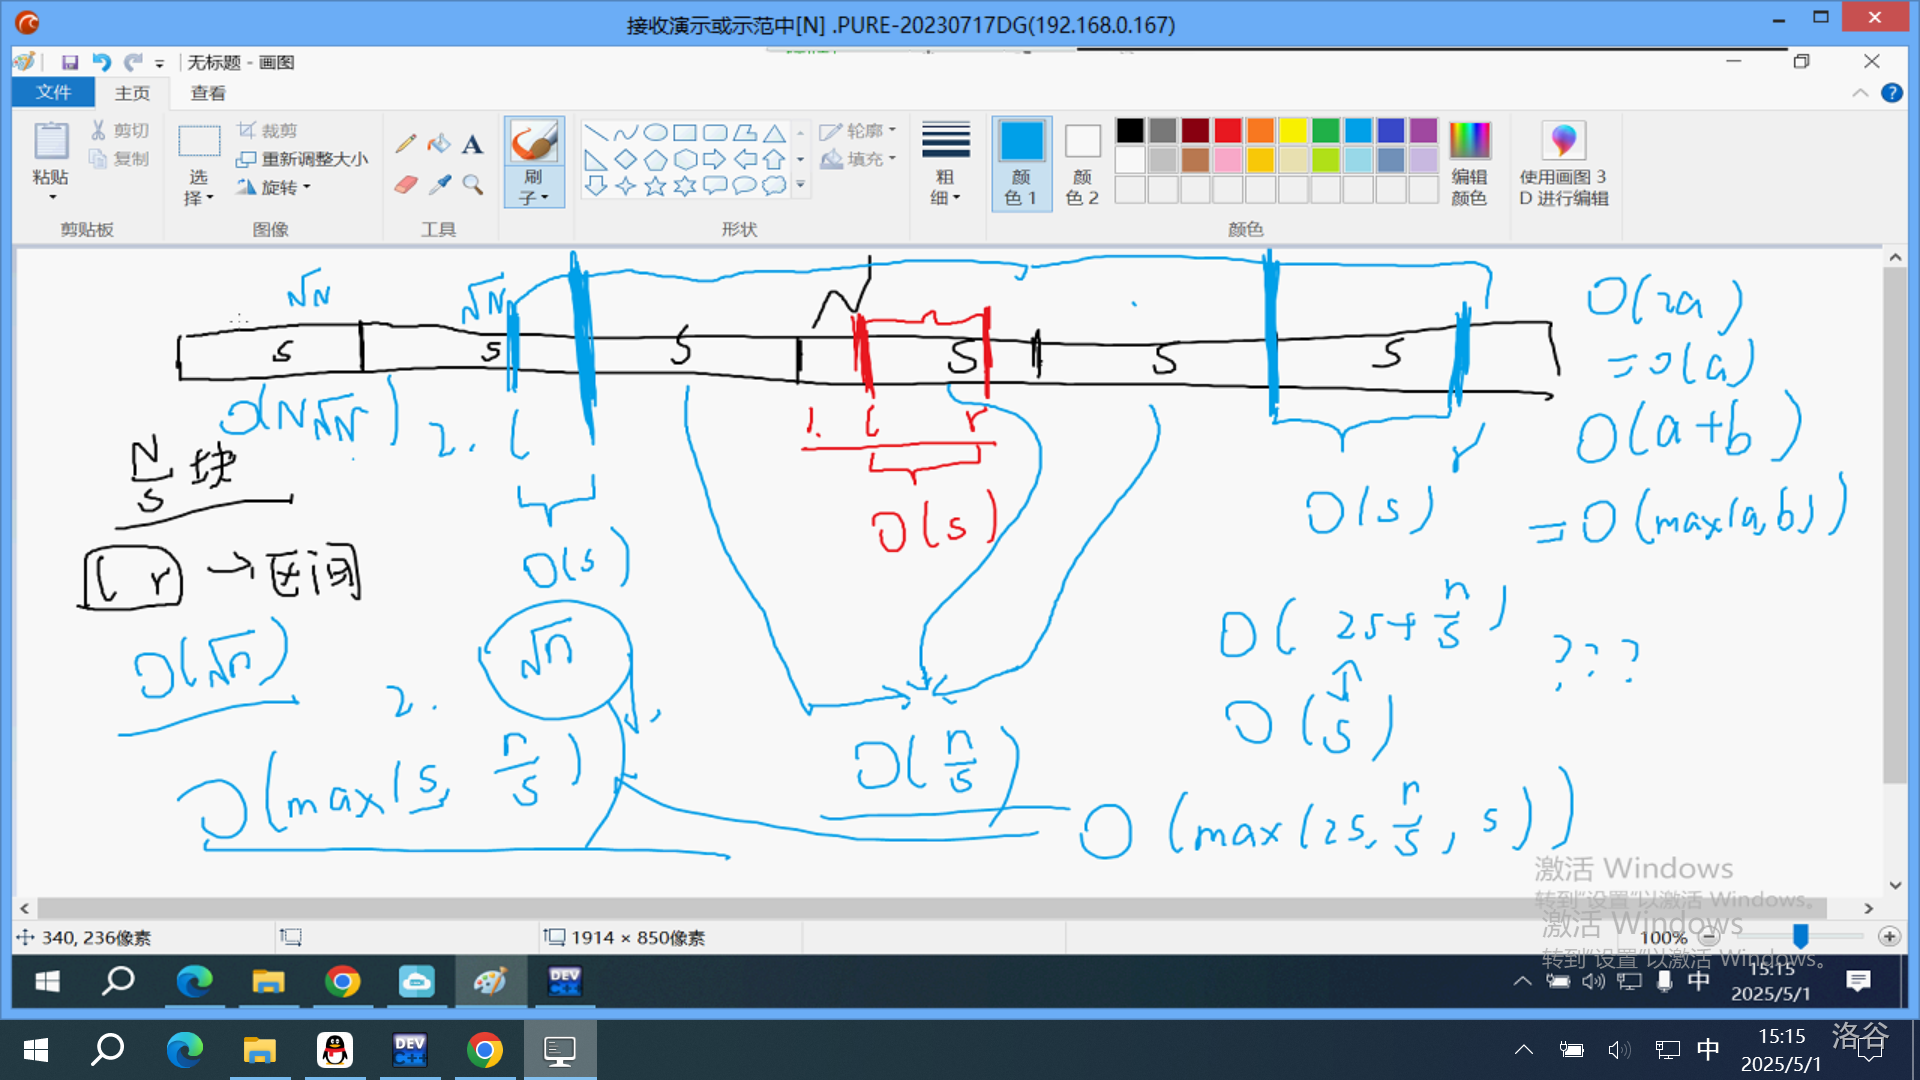Click the vertical scrollbar of canvas
Viewport: 1920px width, 1080px height.
coord(1895,525)
